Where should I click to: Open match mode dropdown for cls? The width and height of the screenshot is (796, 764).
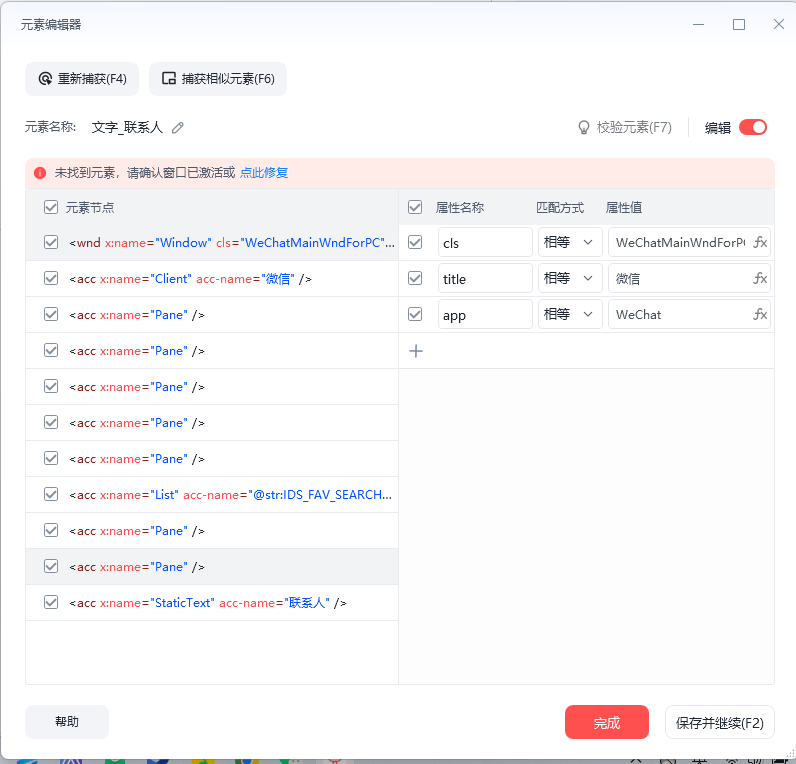pos(570,242)
